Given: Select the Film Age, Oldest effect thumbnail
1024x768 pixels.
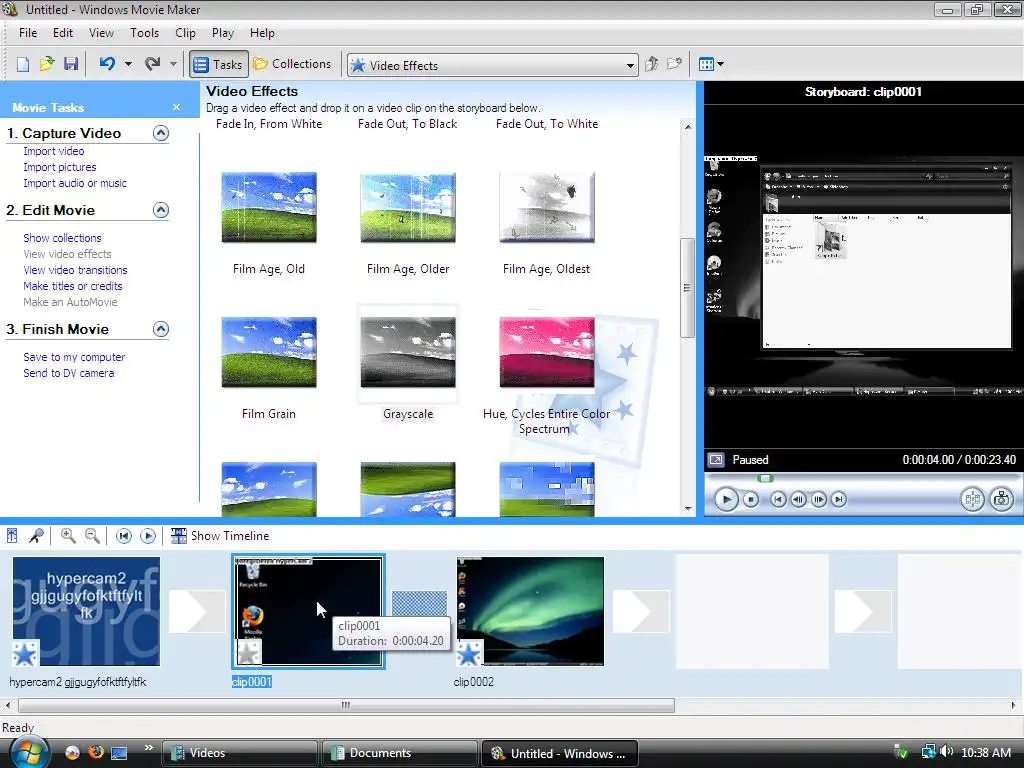Looking at the screenshot, I should [x=547, y=207].
